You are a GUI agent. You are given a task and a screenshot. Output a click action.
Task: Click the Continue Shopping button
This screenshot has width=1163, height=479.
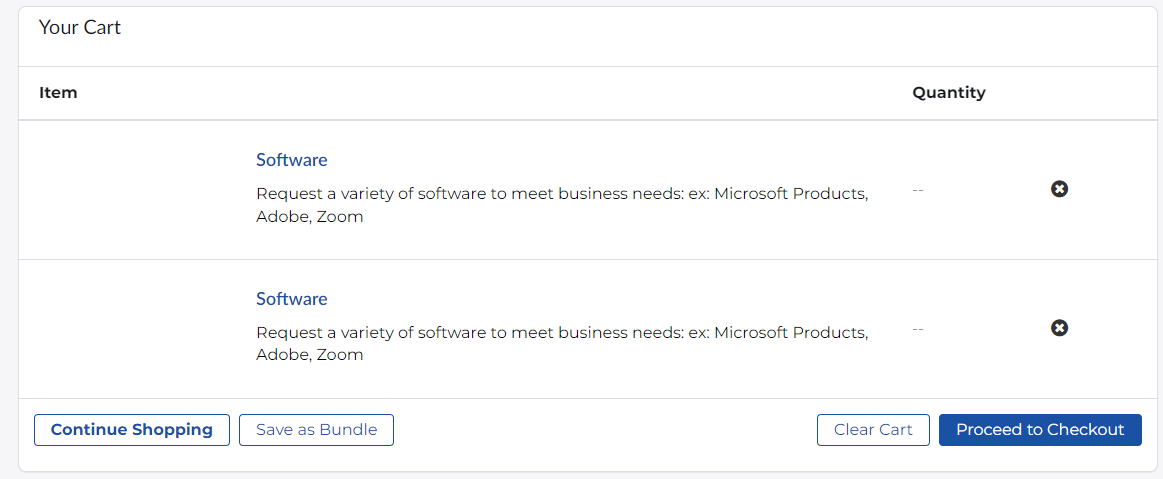pos(132,430)
